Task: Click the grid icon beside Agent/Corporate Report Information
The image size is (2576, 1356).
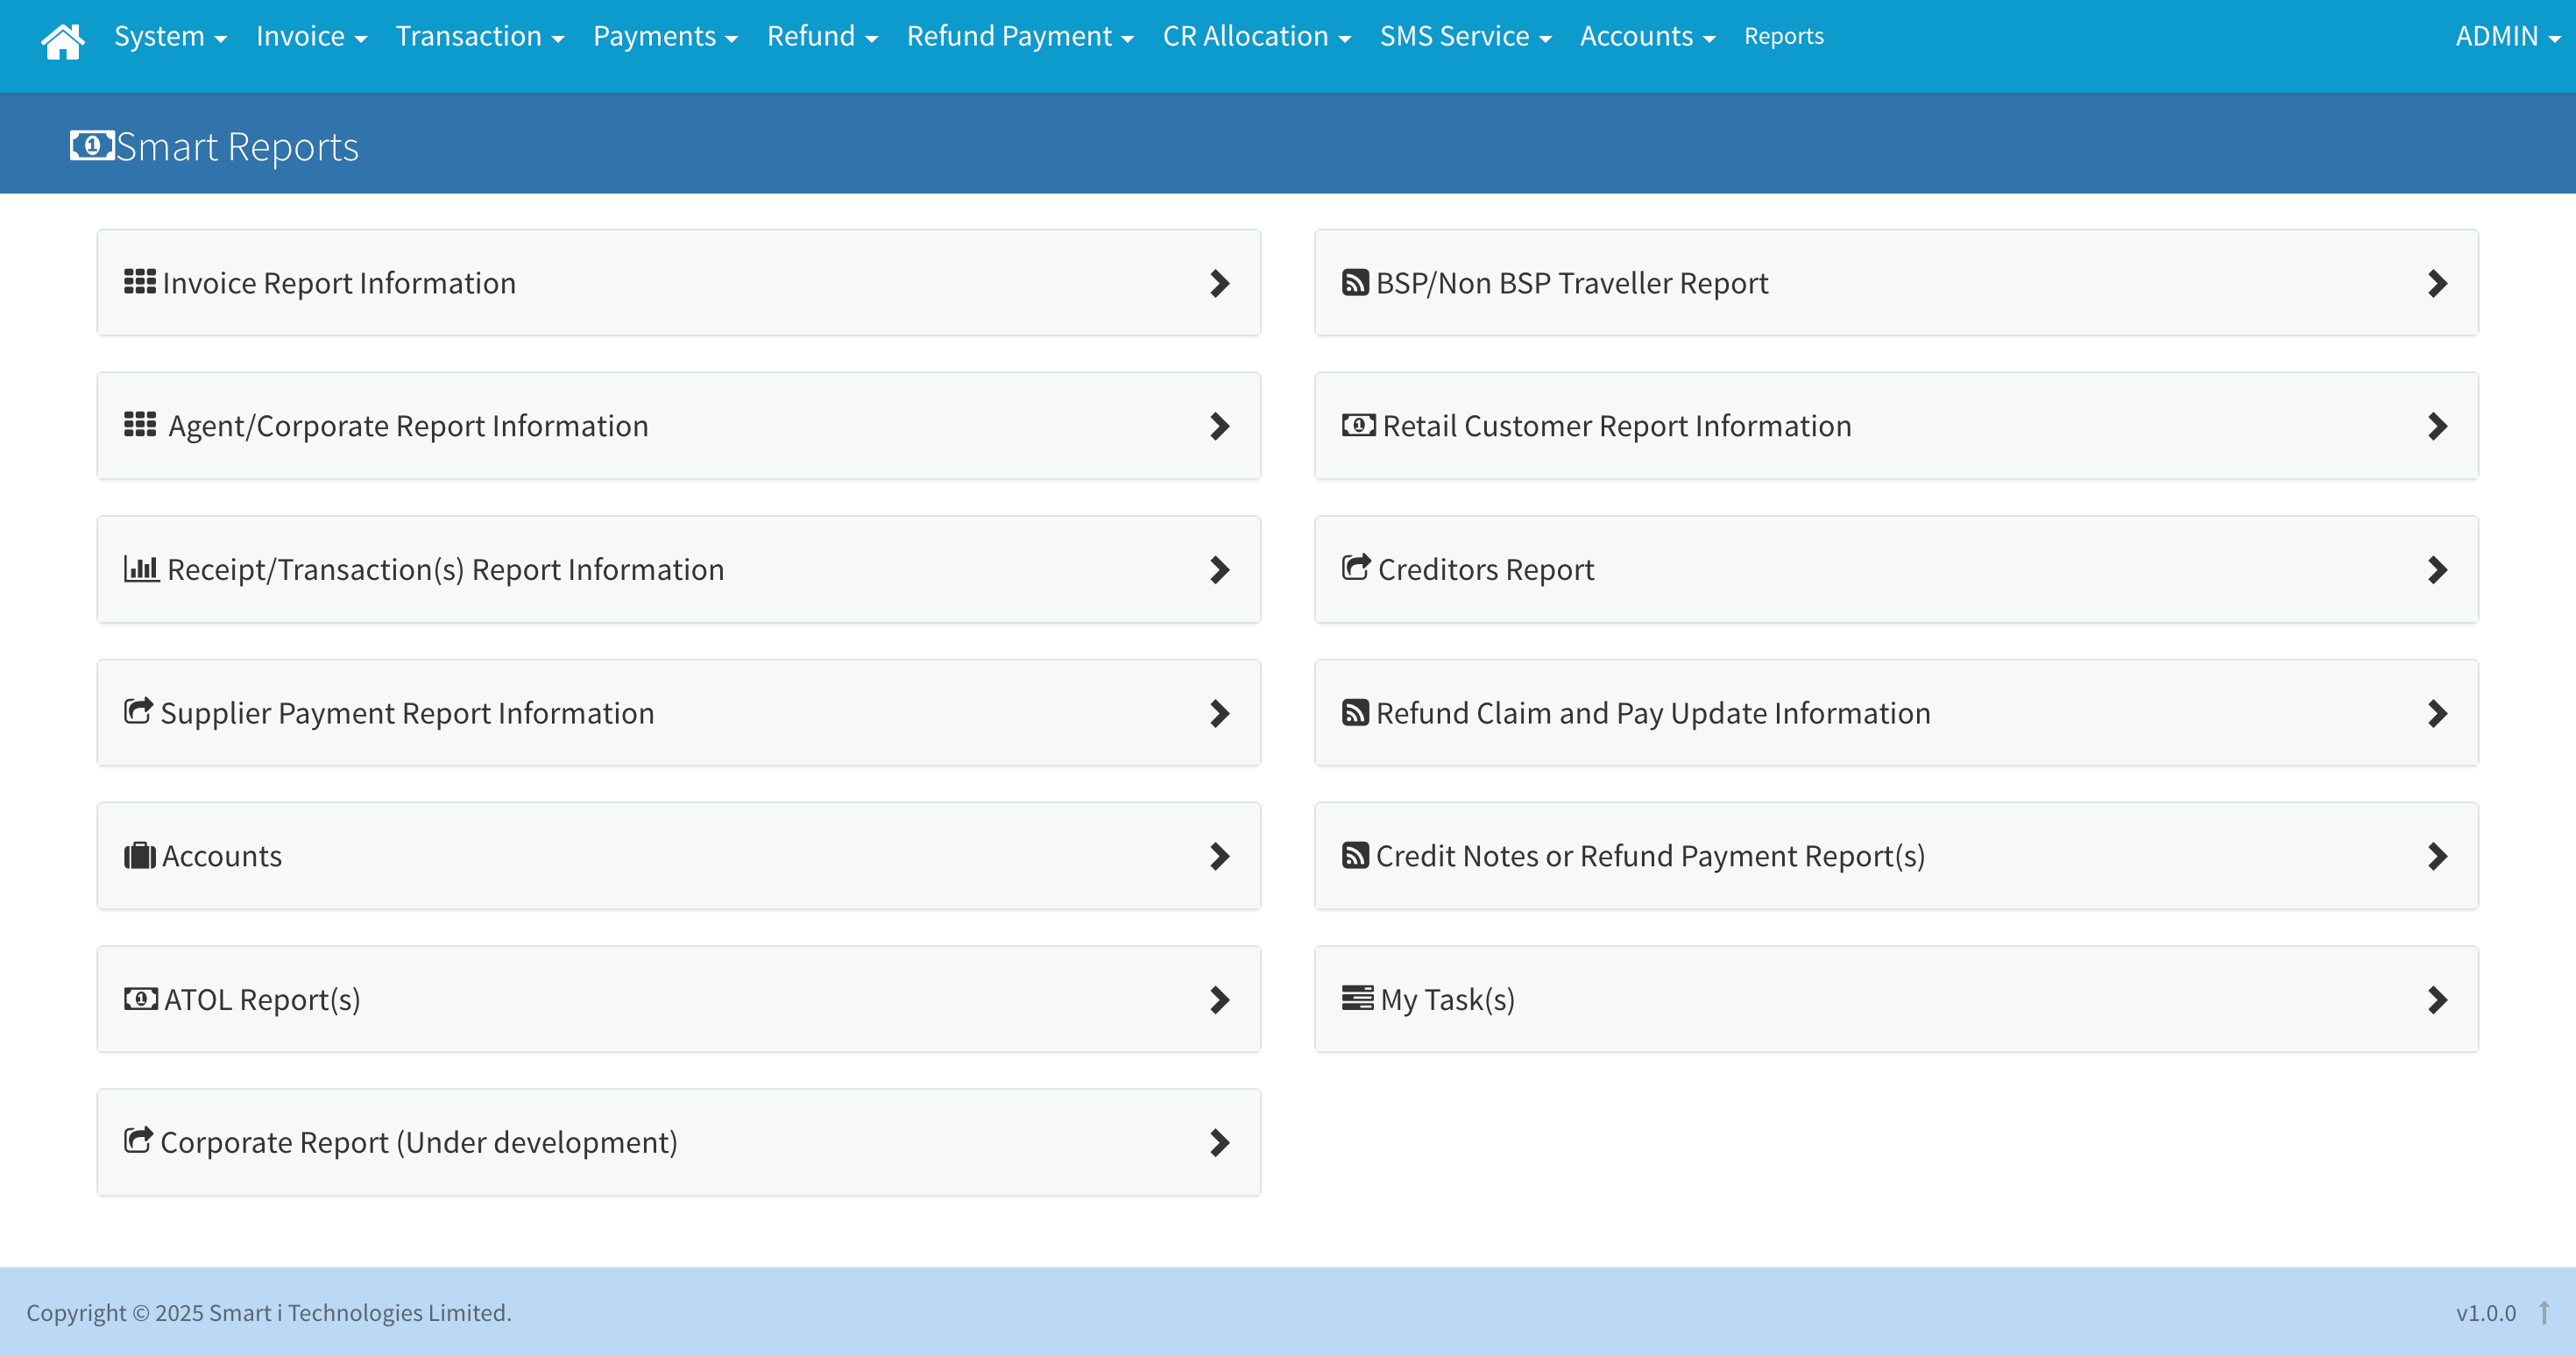Action: (139, 424)
